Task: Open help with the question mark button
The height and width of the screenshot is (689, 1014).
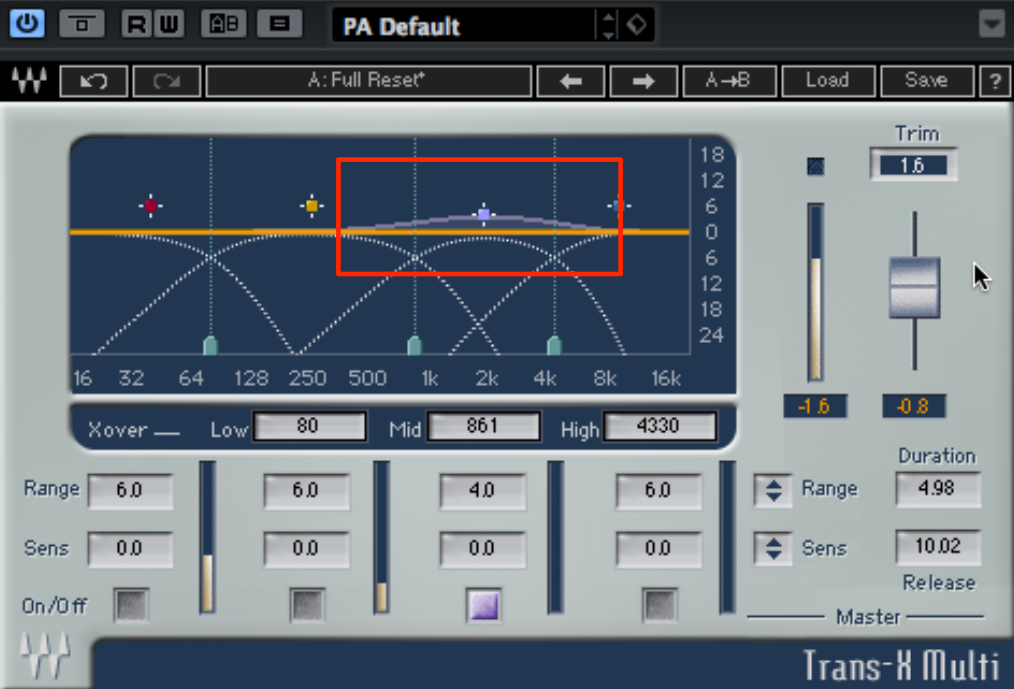Action: click(995, 81)
